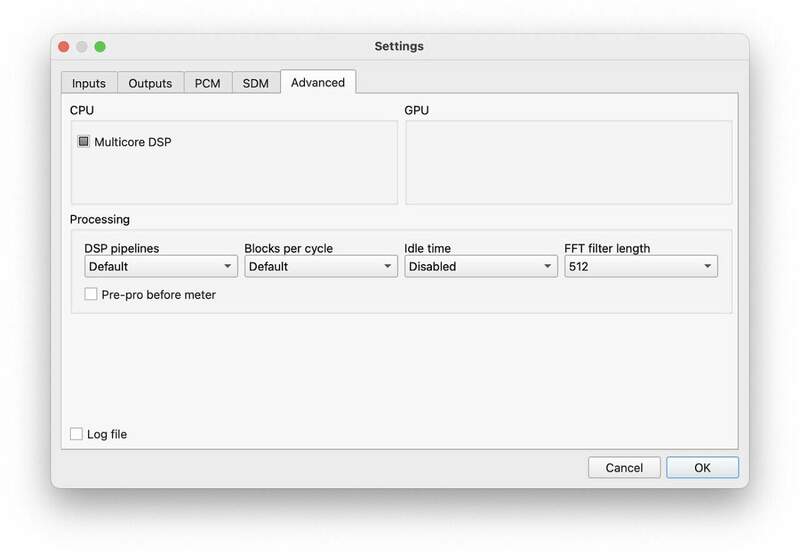The height and width of the screenshot is (555, 800).
Task: Open the Idle time dropdown
Action: coord(480,267)
